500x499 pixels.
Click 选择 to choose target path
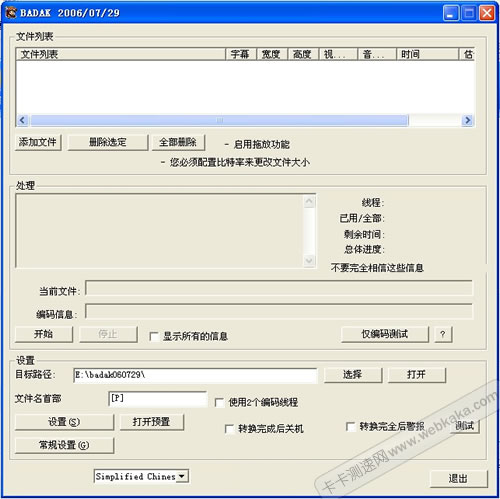tap(353, 375)
